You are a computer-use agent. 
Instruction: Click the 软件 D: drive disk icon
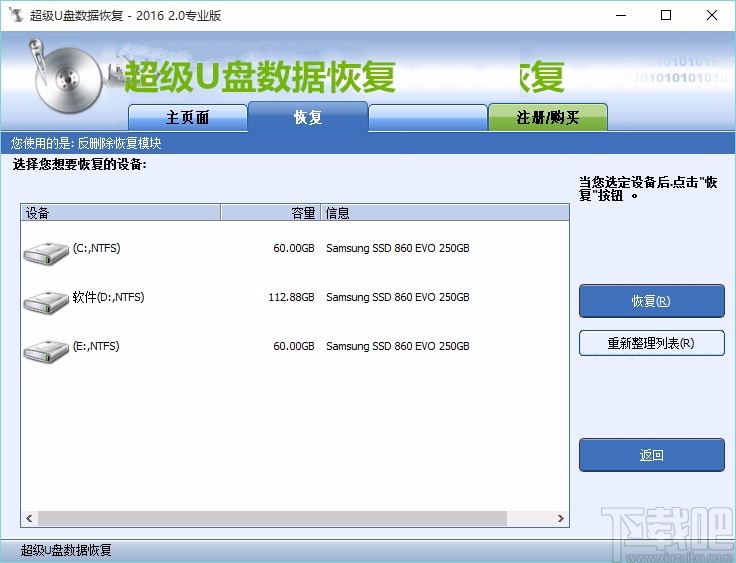click(46, 302)
